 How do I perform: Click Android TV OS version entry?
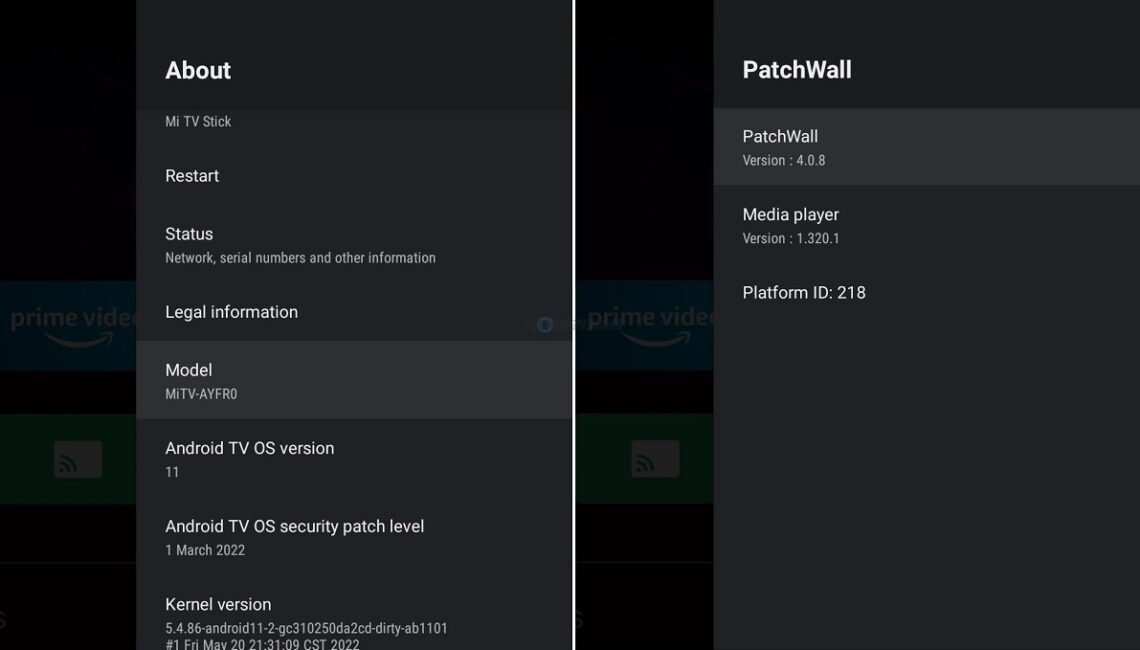click(249, 458)
